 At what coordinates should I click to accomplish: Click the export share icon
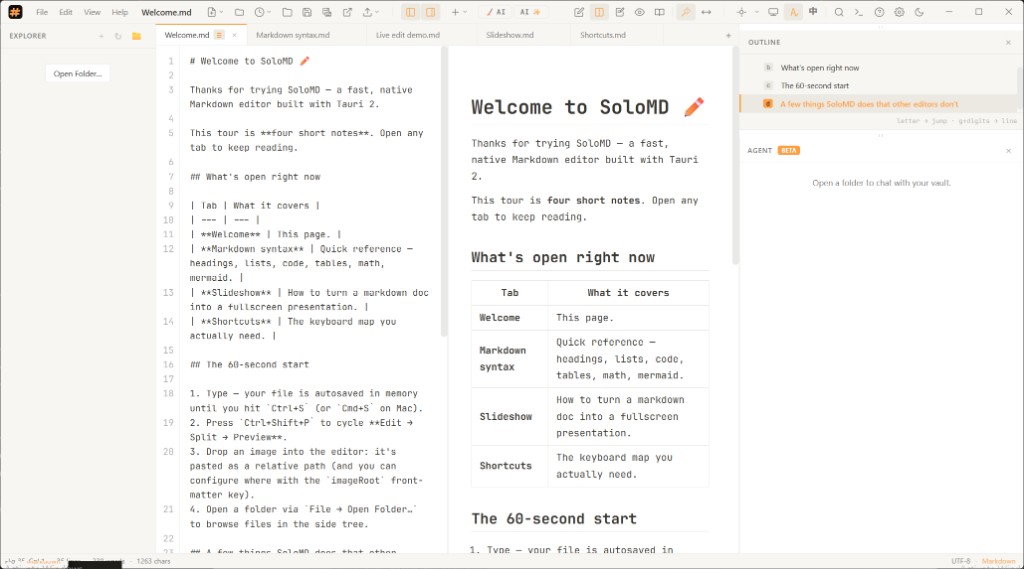pos(368,12)
